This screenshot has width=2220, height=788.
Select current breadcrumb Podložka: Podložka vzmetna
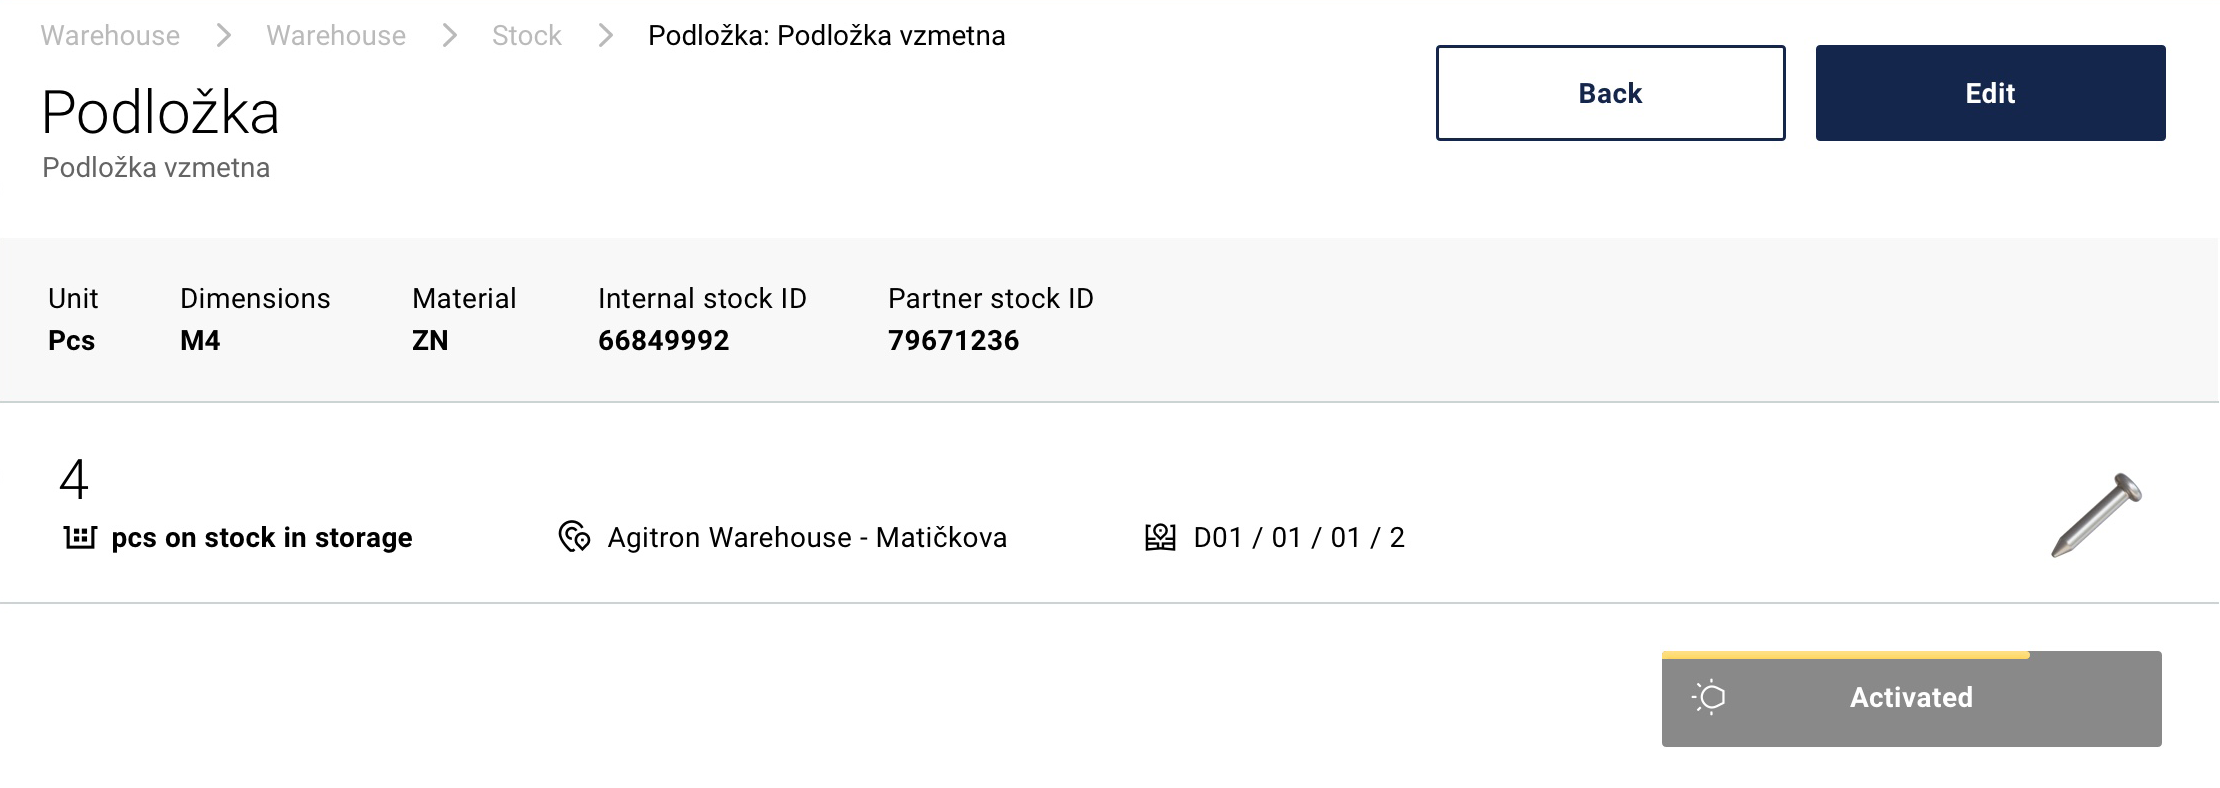826,36
